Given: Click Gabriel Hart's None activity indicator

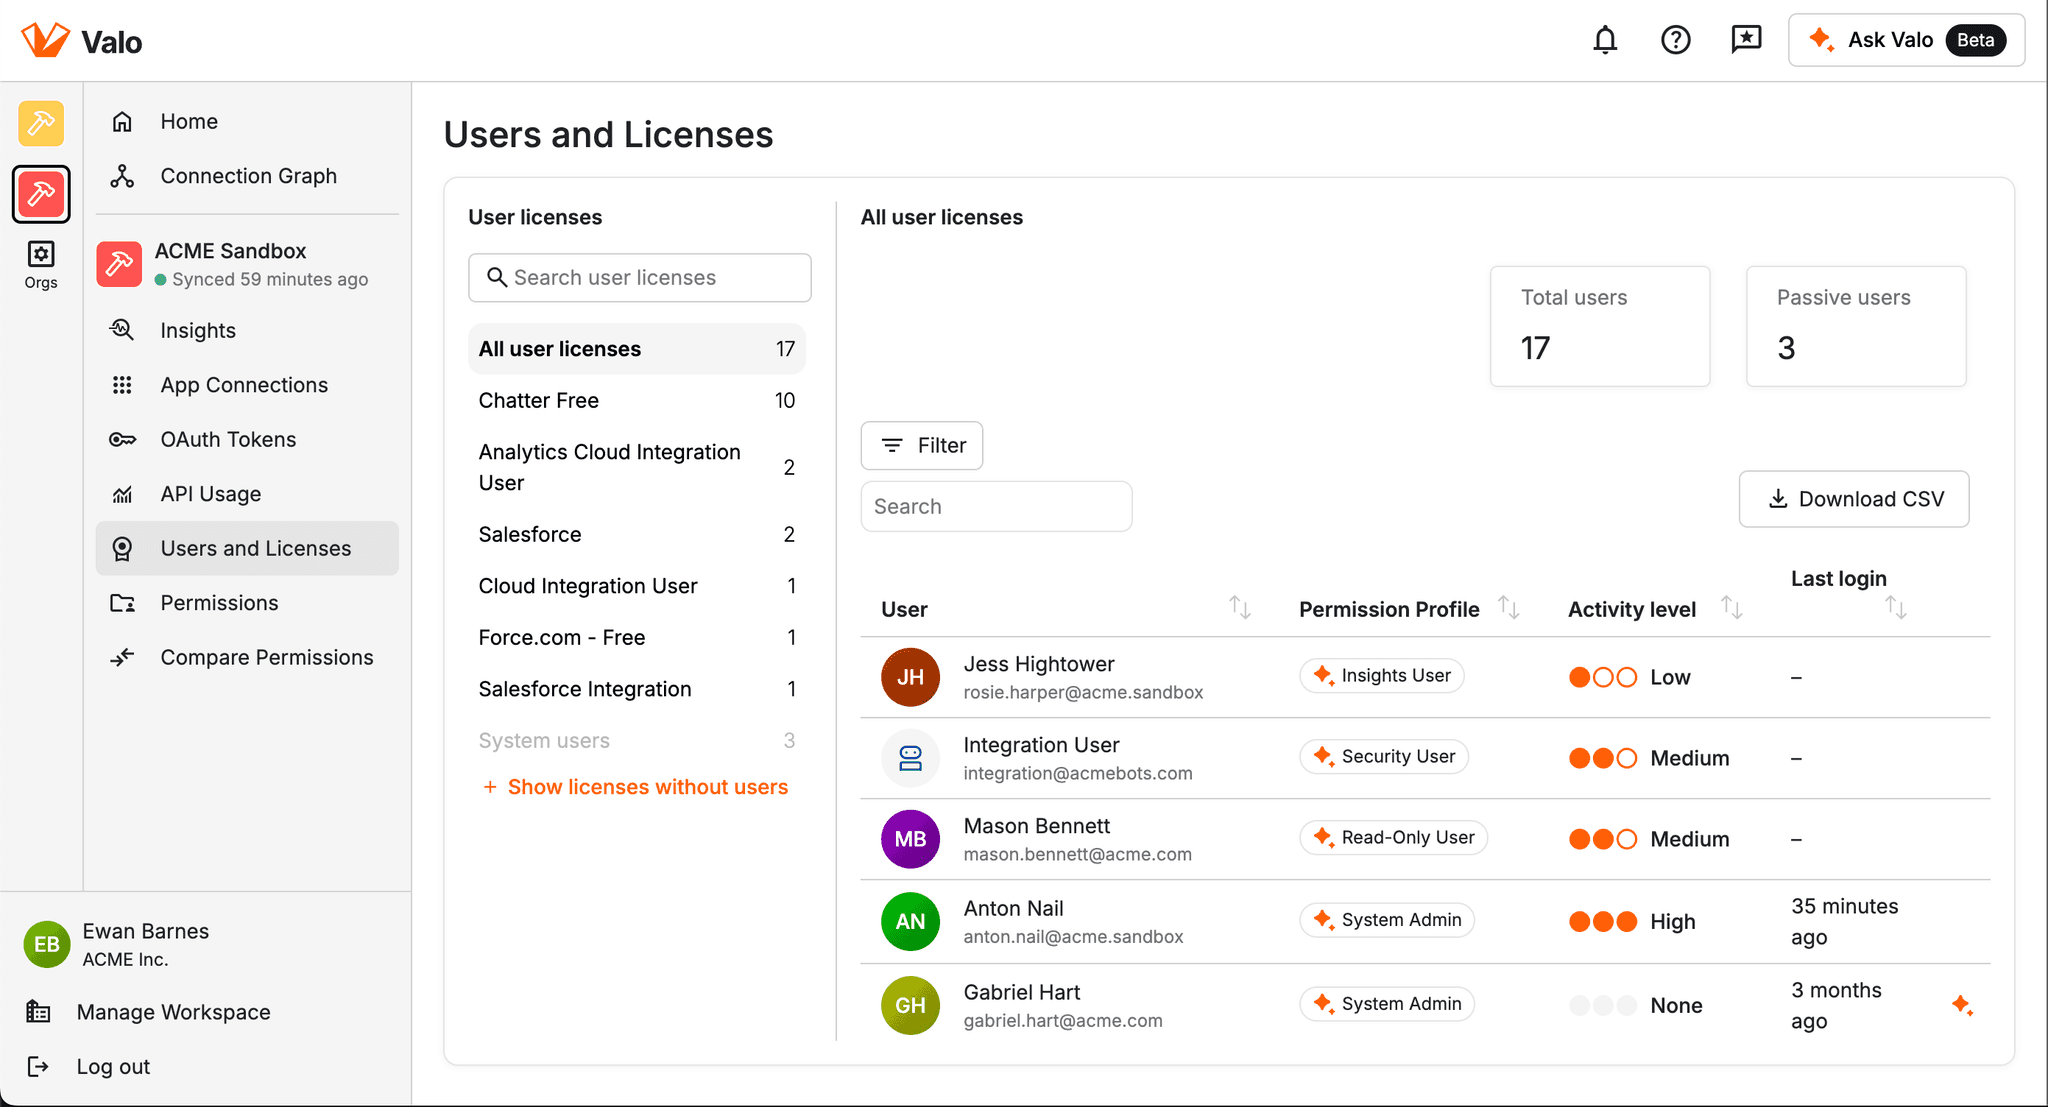Looking at the screenshot, I should 1635,1005.
